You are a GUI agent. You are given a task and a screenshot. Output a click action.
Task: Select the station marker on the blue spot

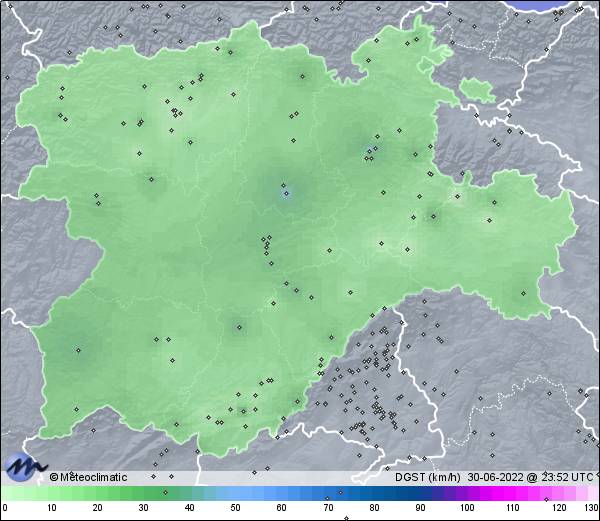(287, 194)
